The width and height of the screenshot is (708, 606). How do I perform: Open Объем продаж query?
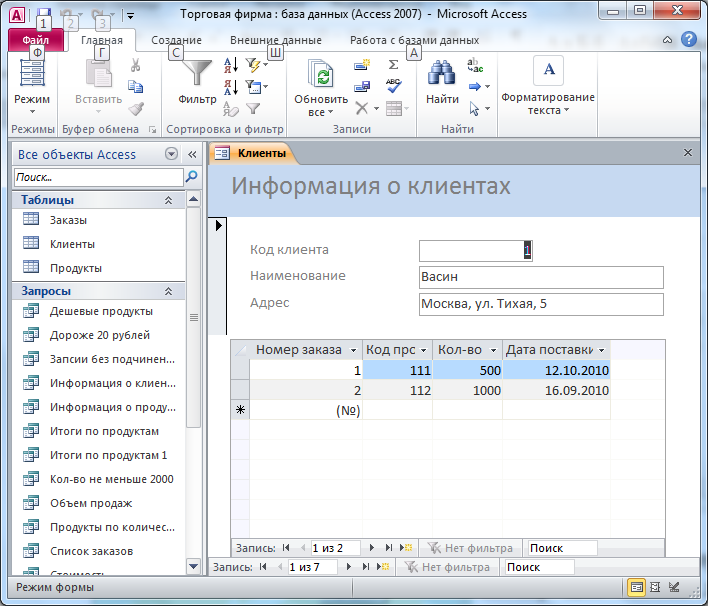[x=91, y=503]
